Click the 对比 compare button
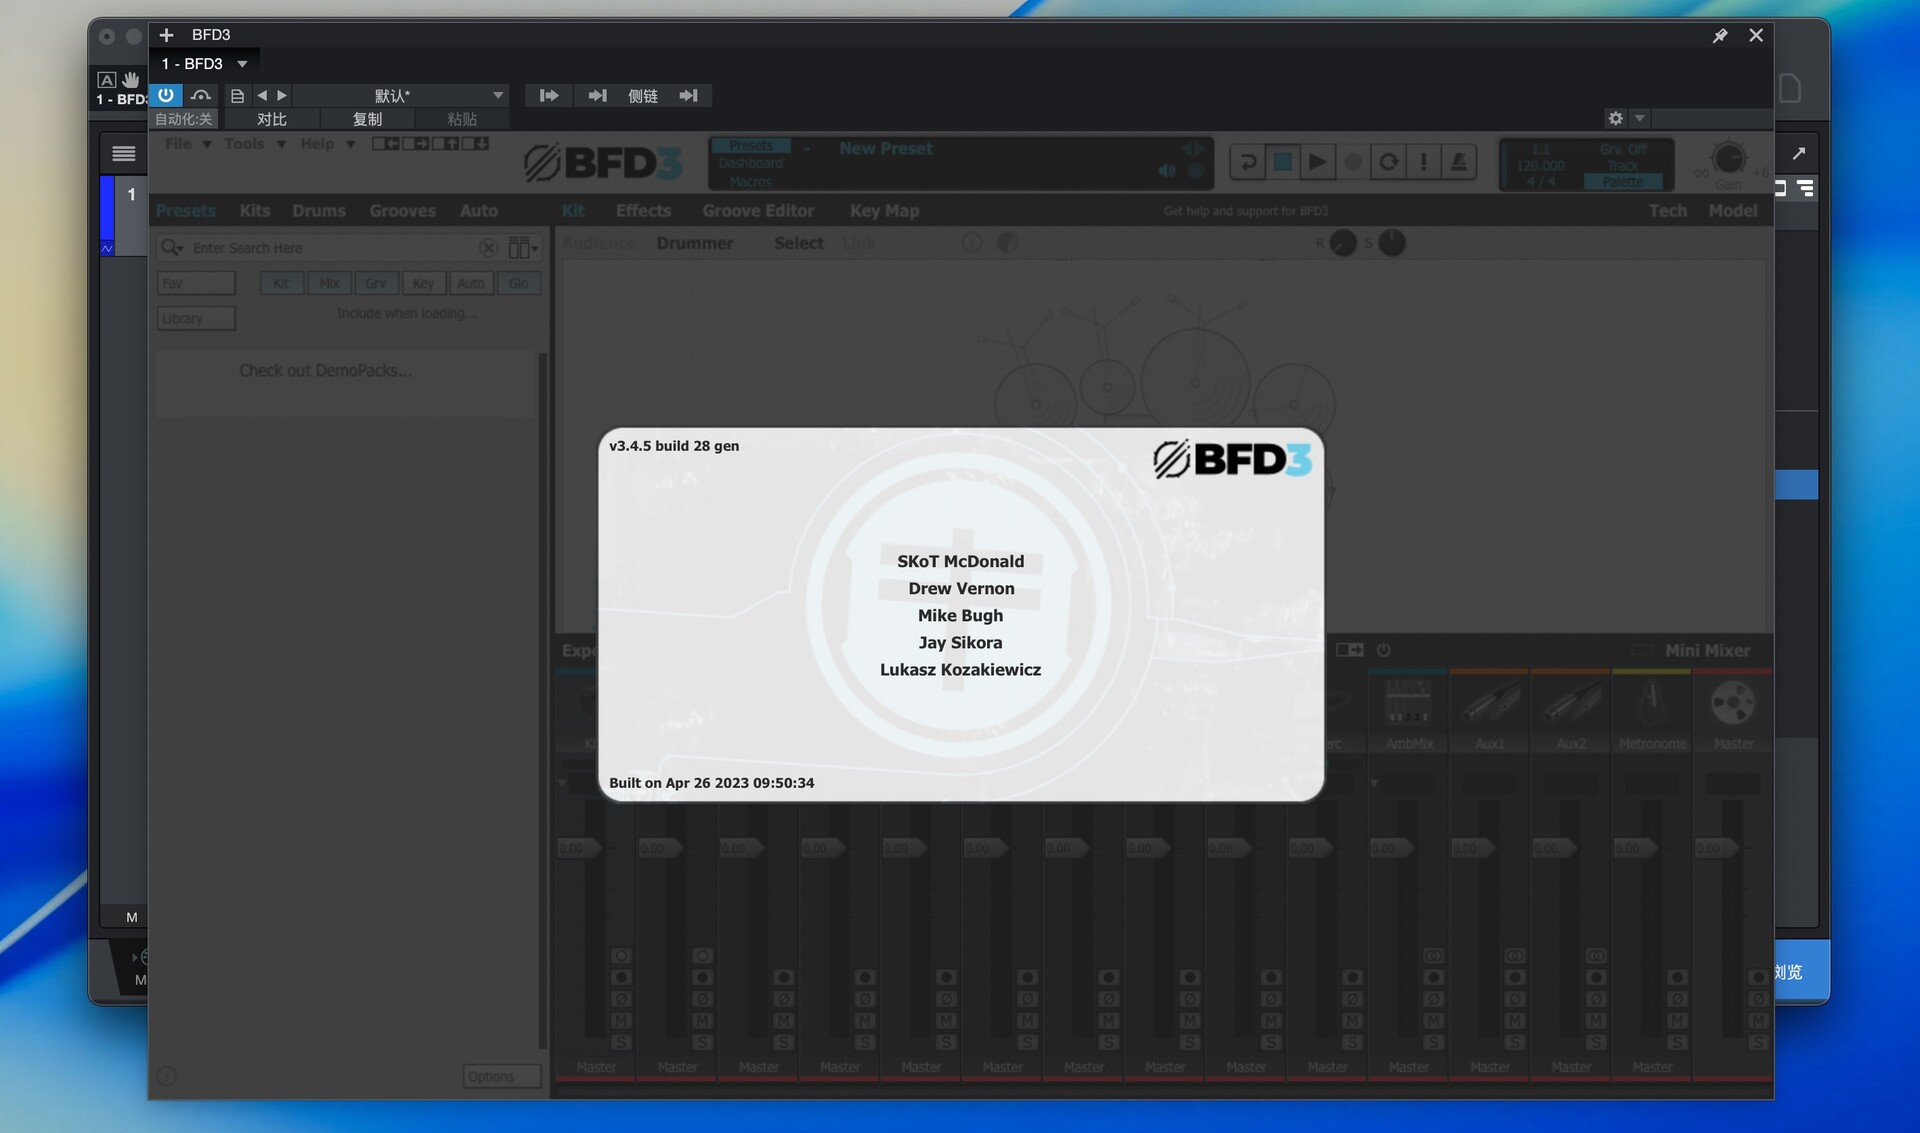 pos(272,119)
